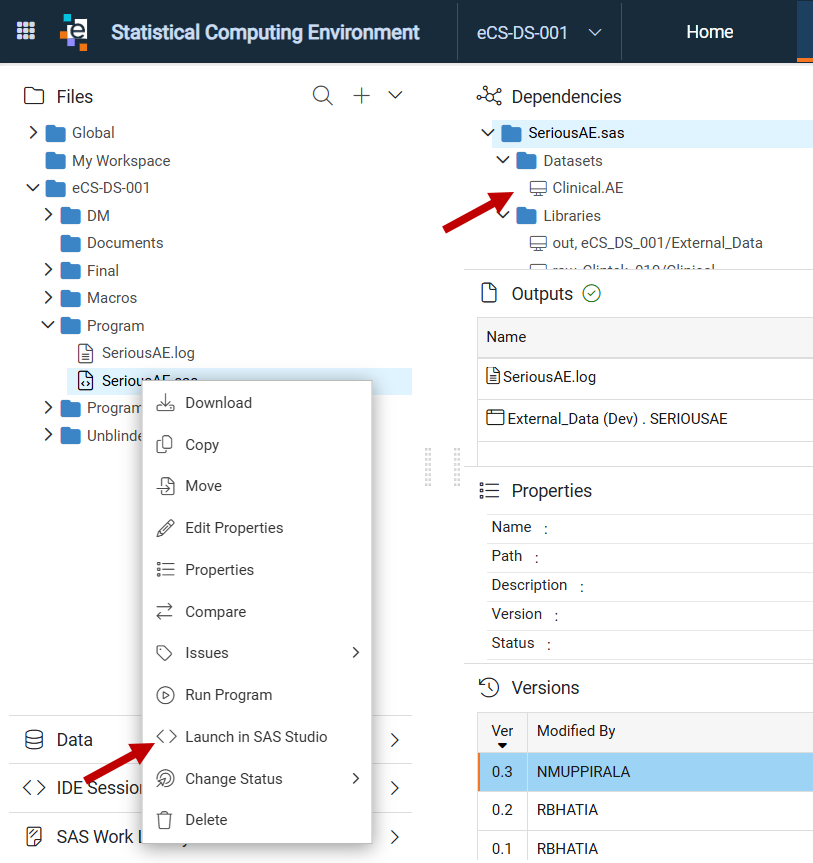Open the Files panel dropdown chevron
Image resolution: width=813 pixels, height=863 pixels.
tap(395, 95)
